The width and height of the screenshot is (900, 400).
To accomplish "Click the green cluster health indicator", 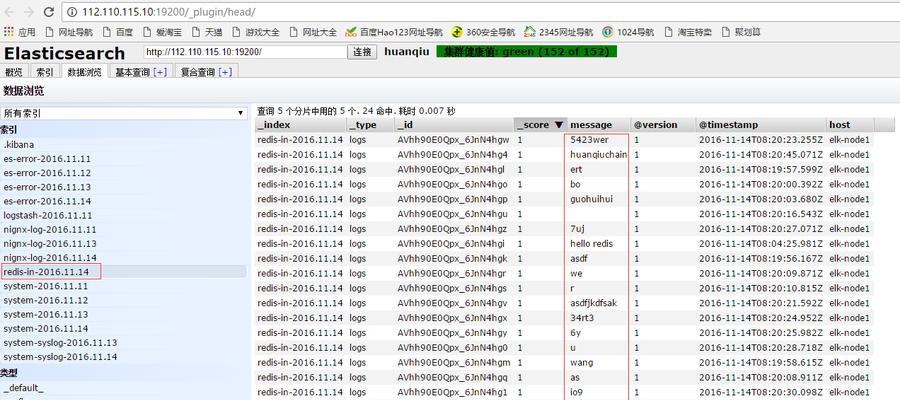I will (526, 52).
